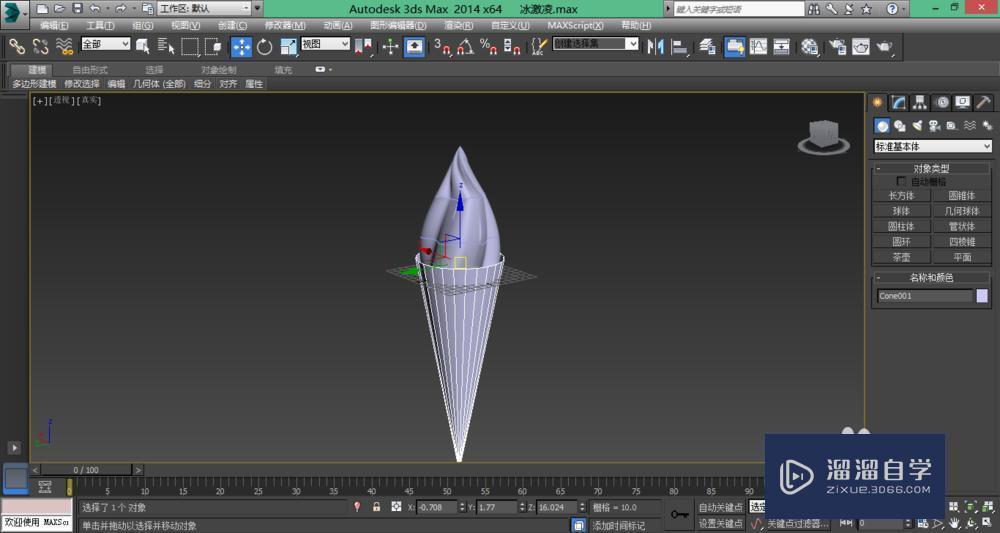Expand the quick access toolbar arrow
This screenshot has width=1000, height=533.
[258, 8]
